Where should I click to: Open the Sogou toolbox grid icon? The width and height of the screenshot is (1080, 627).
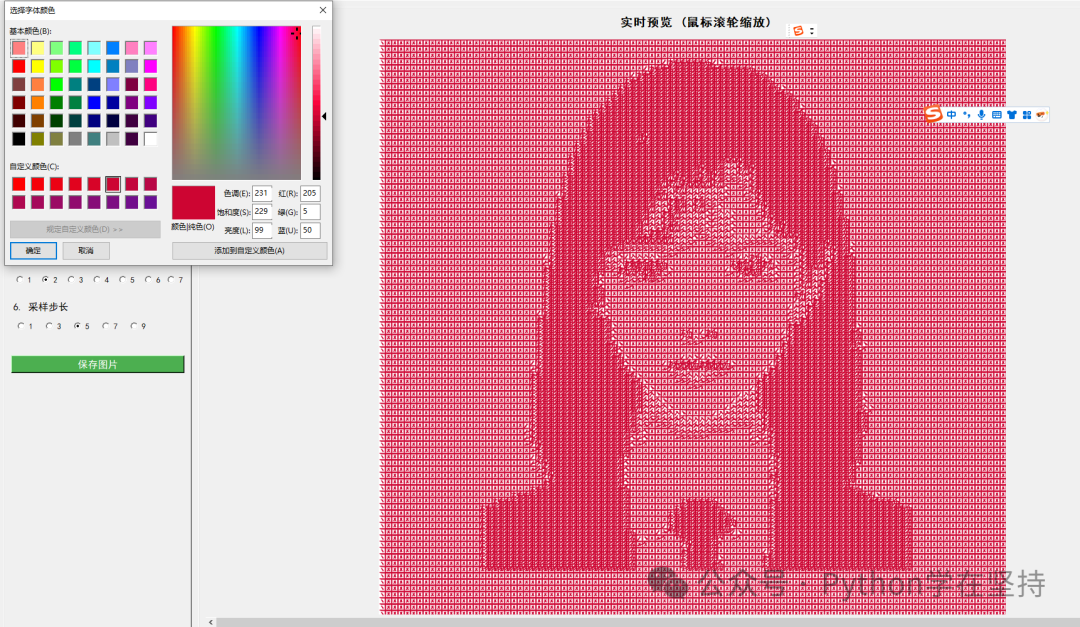(x=1027, y=114)
